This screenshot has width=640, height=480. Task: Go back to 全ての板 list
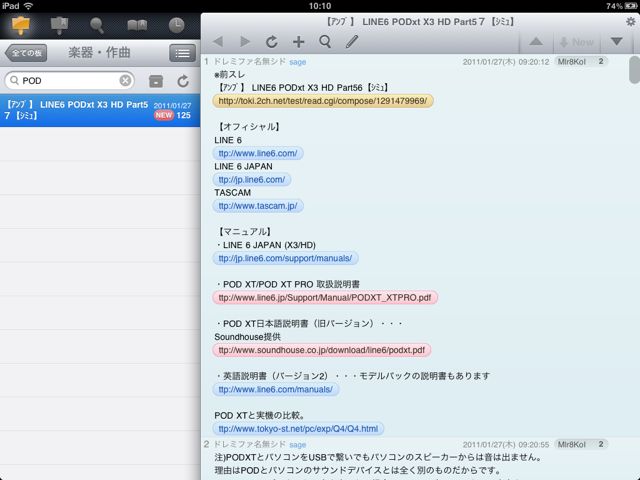(x=26, y=53)
